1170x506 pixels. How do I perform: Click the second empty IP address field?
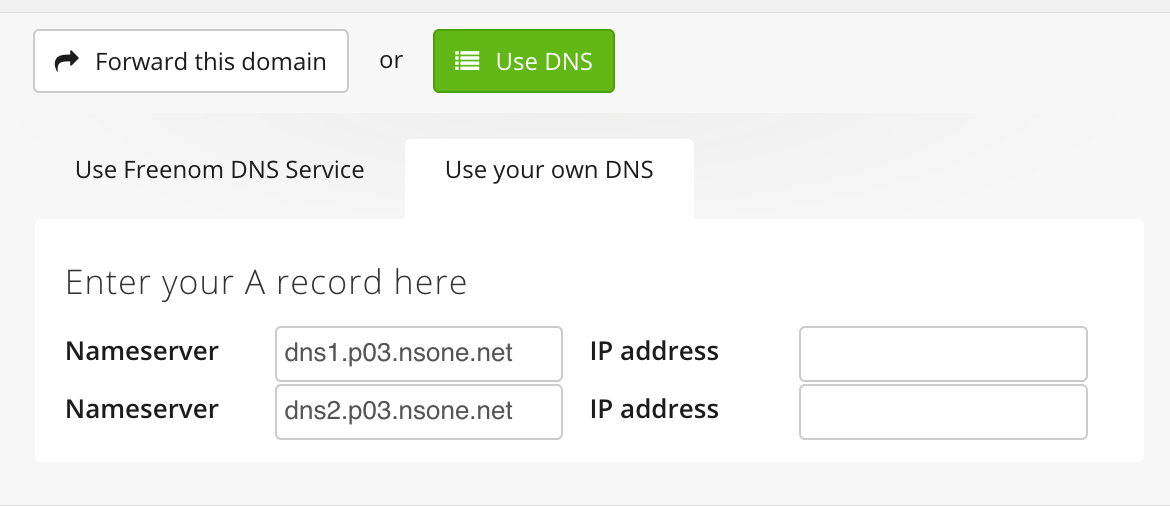(x=943, y=412)
